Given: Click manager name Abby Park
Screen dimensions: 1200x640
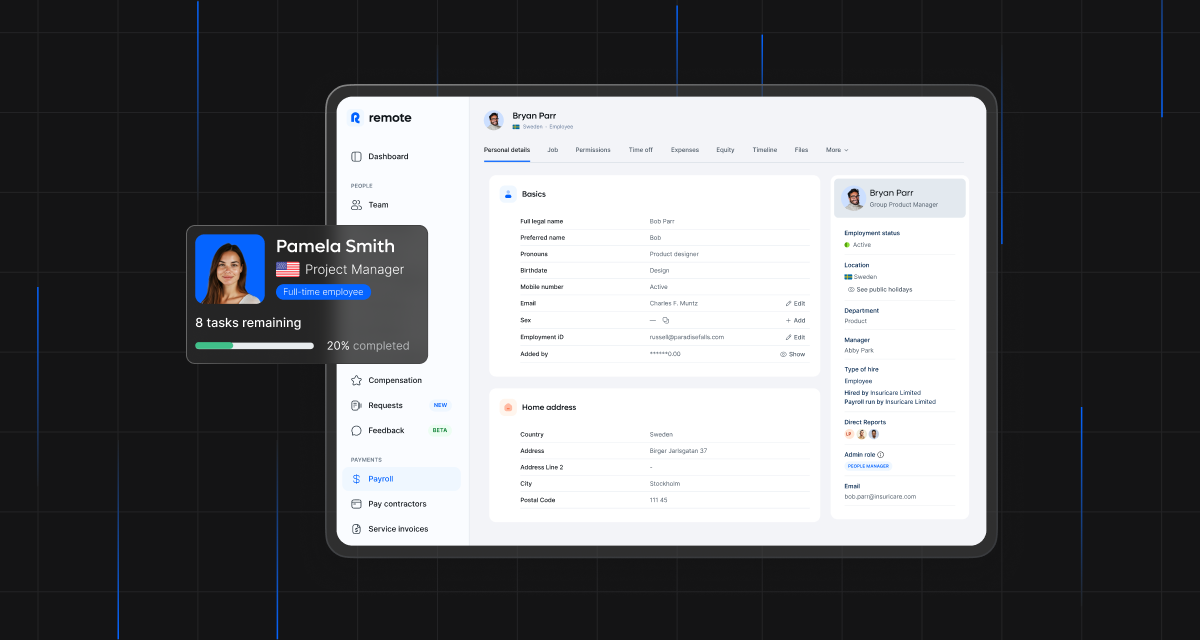Looking at the screenshot, I should click(x=859, y=351).
